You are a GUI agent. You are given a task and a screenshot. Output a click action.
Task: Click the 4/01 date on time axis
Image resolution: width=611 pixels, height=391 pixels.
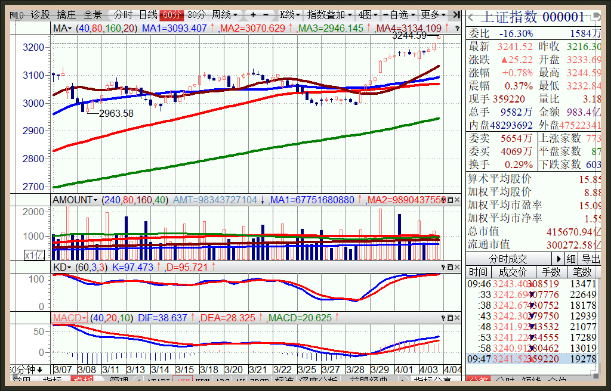404,370
